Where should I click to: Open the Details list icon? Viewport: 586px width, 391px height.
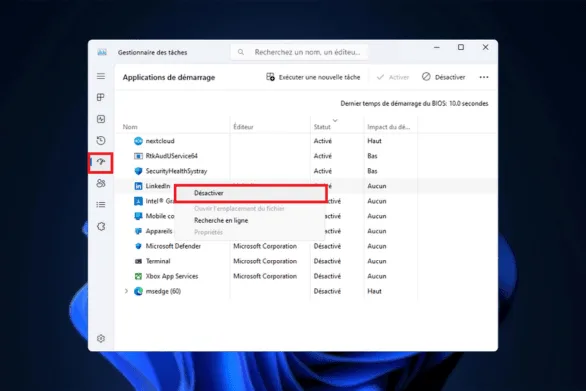coord(101,204)
